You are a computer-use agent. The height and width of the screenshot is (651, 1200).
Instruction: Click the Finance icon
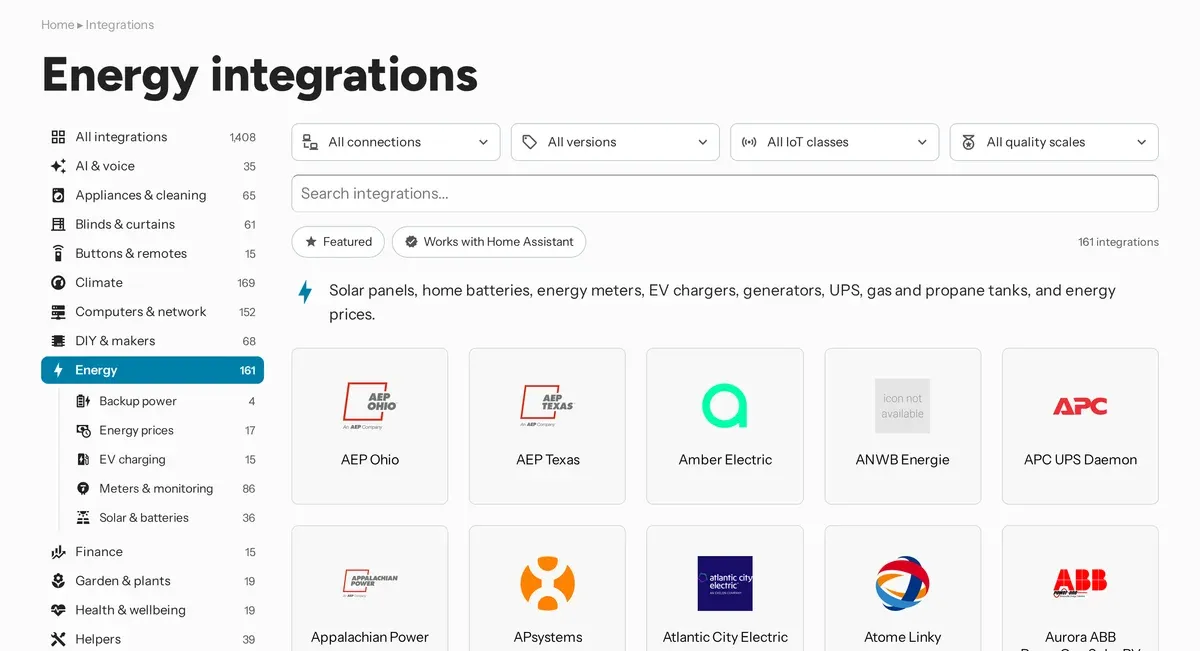click(x=58, y=552)
